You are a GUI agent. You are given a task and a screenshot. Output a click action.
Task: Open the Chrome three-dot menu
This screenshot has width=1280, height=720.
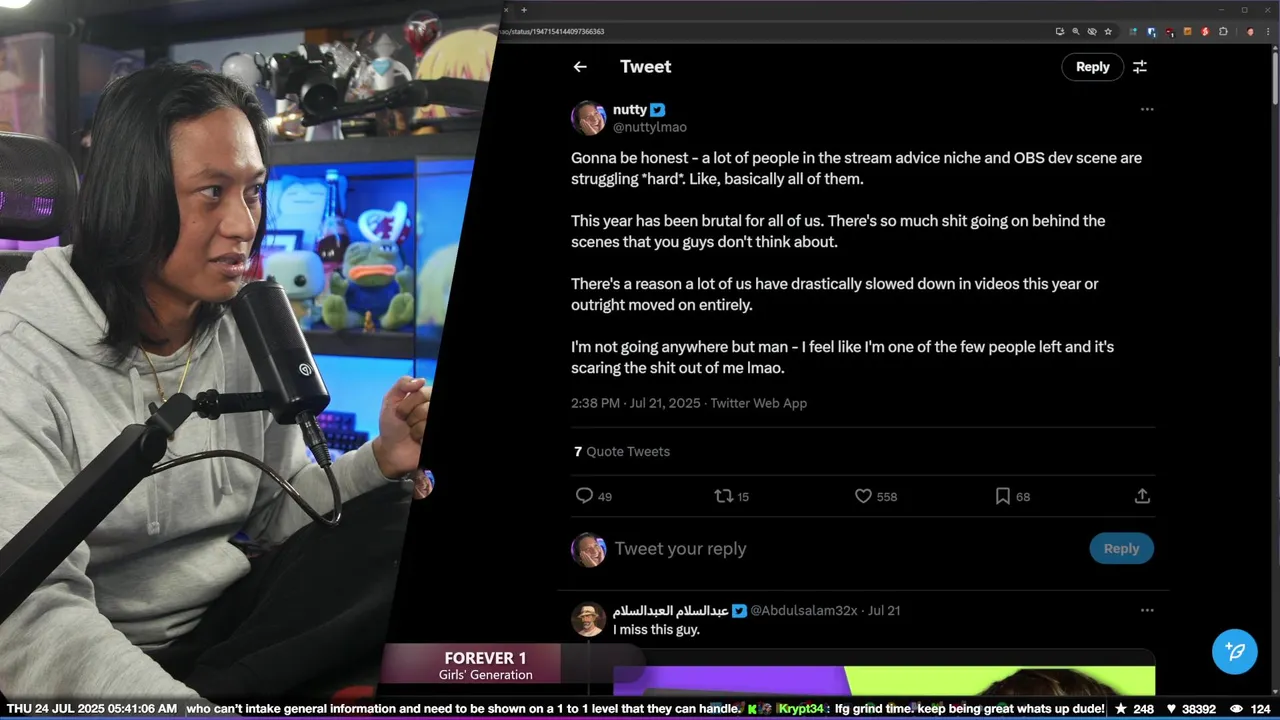pos(1268,32)
